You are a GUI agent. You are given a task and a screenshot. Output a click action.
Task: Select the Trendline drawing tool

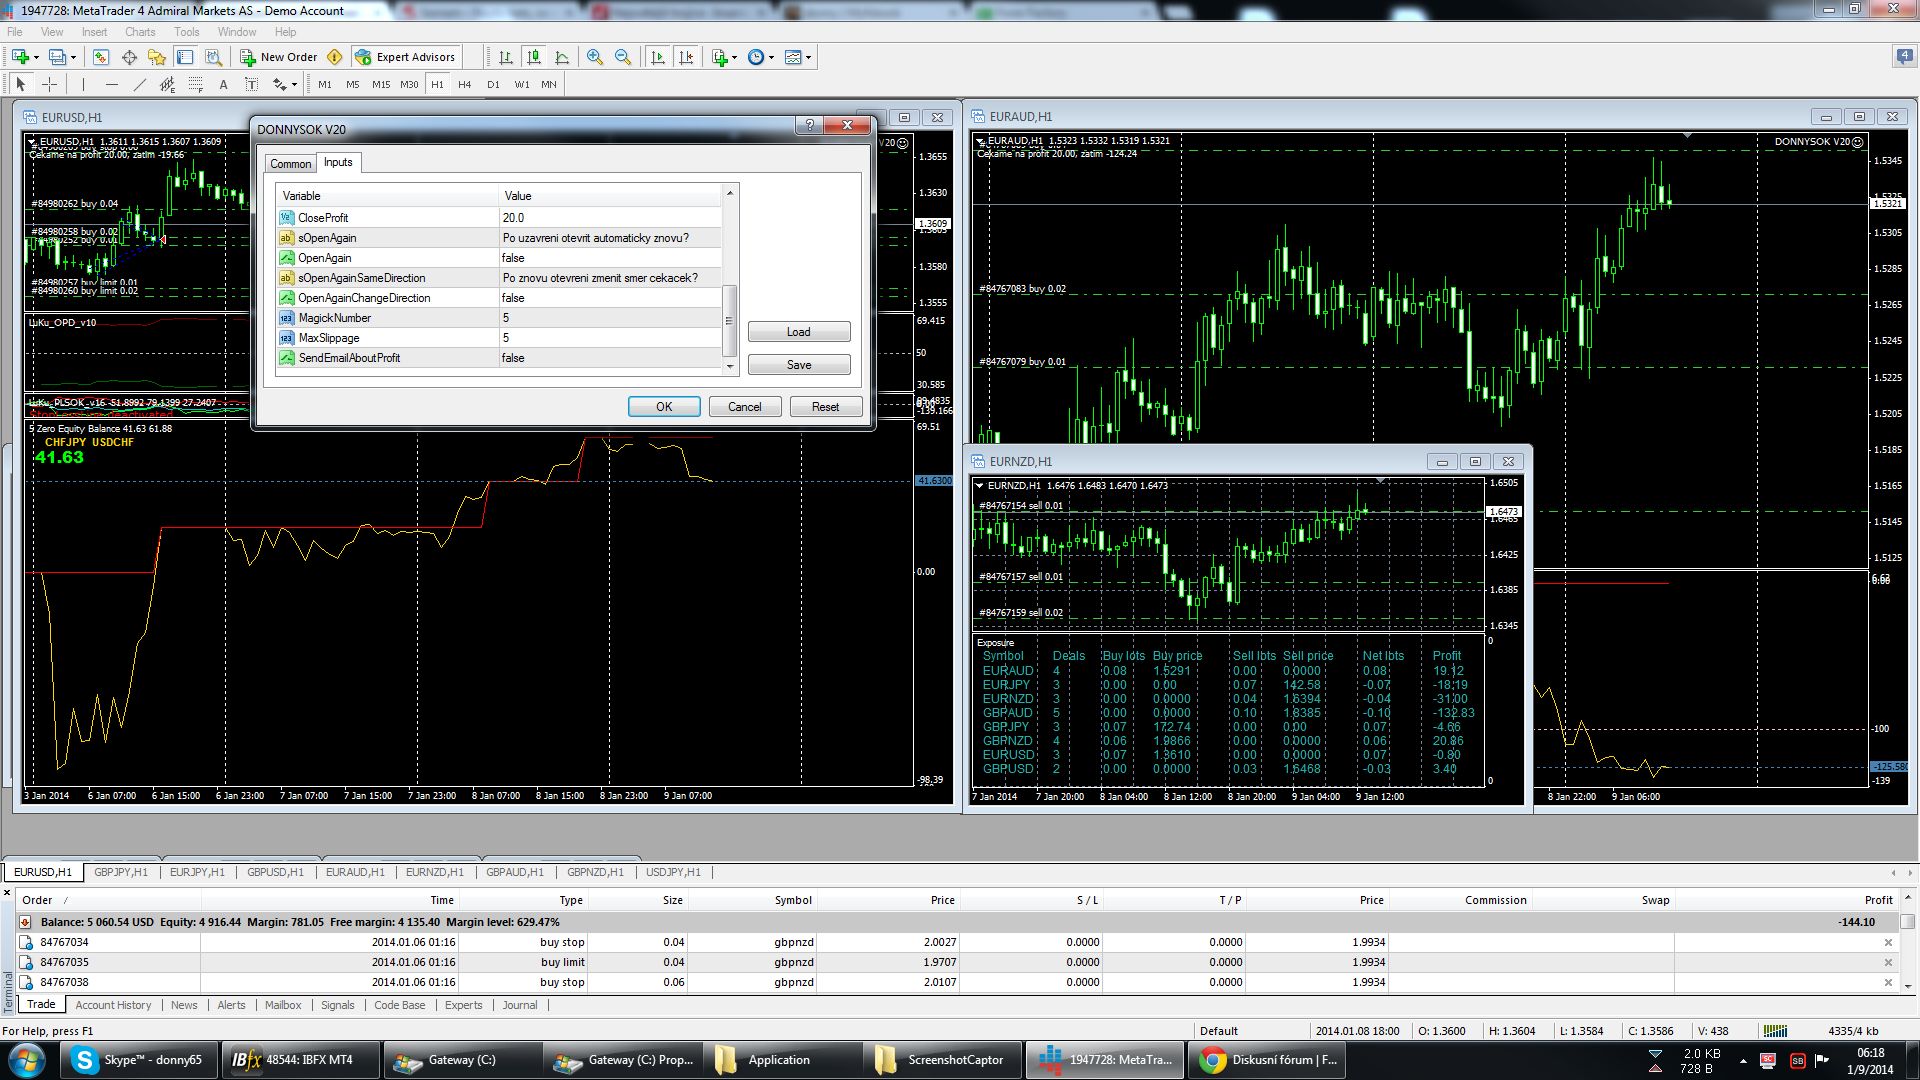[139, 84]
